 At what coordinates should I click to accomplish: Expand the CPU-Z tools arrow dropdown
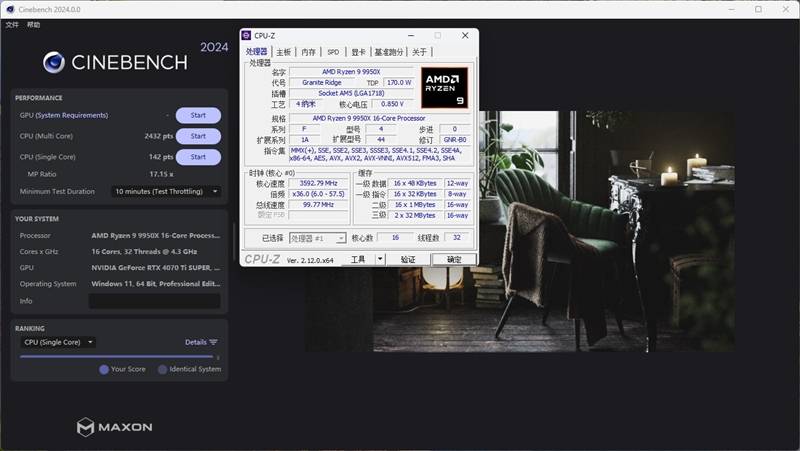point(380,259)
